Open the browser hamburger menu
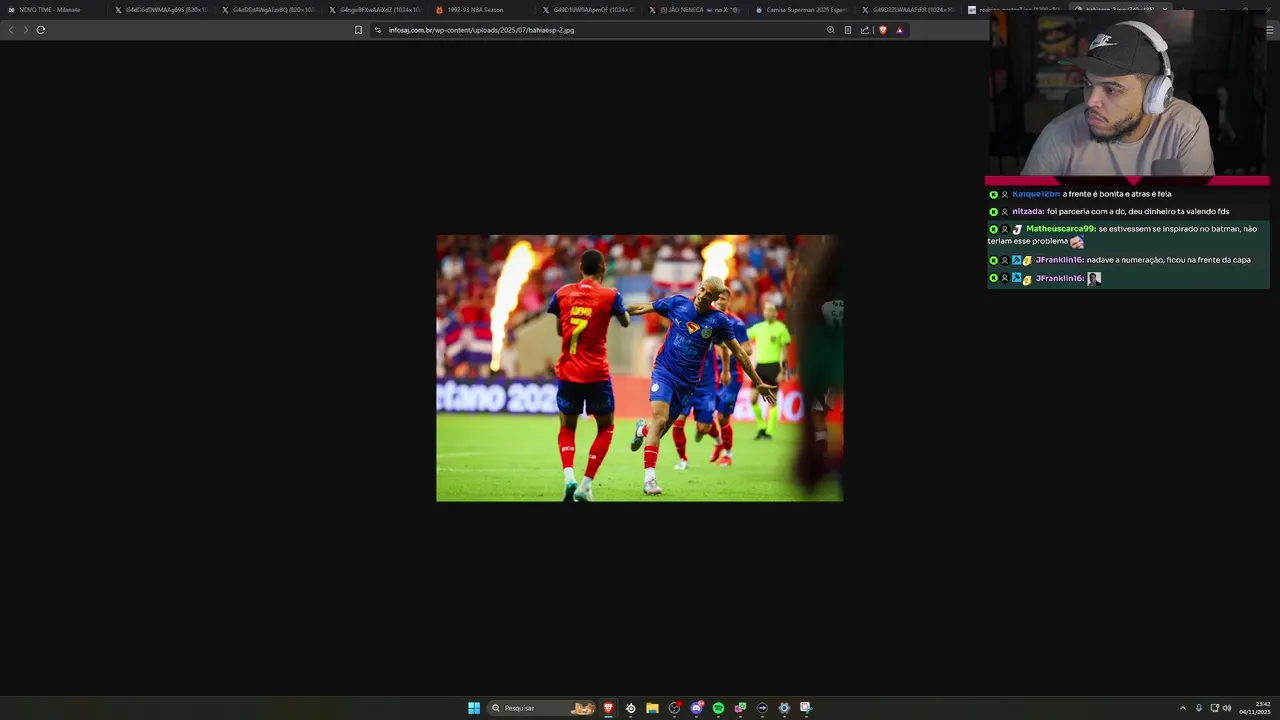The height and width of the screenshot is (720, 1280). (x=1269, y=30)
